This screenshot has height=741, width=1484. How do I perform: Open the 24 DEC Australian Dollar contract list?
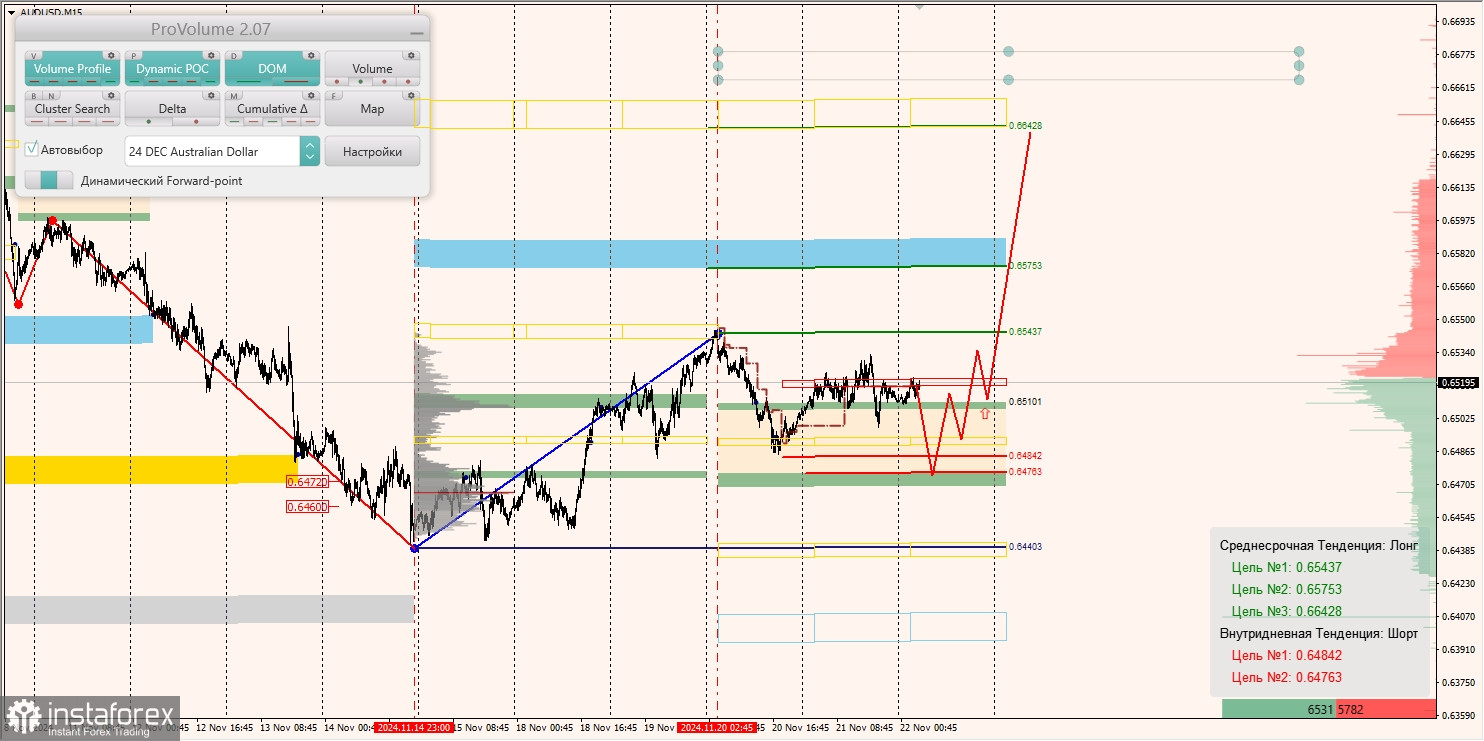click(212, 152)
